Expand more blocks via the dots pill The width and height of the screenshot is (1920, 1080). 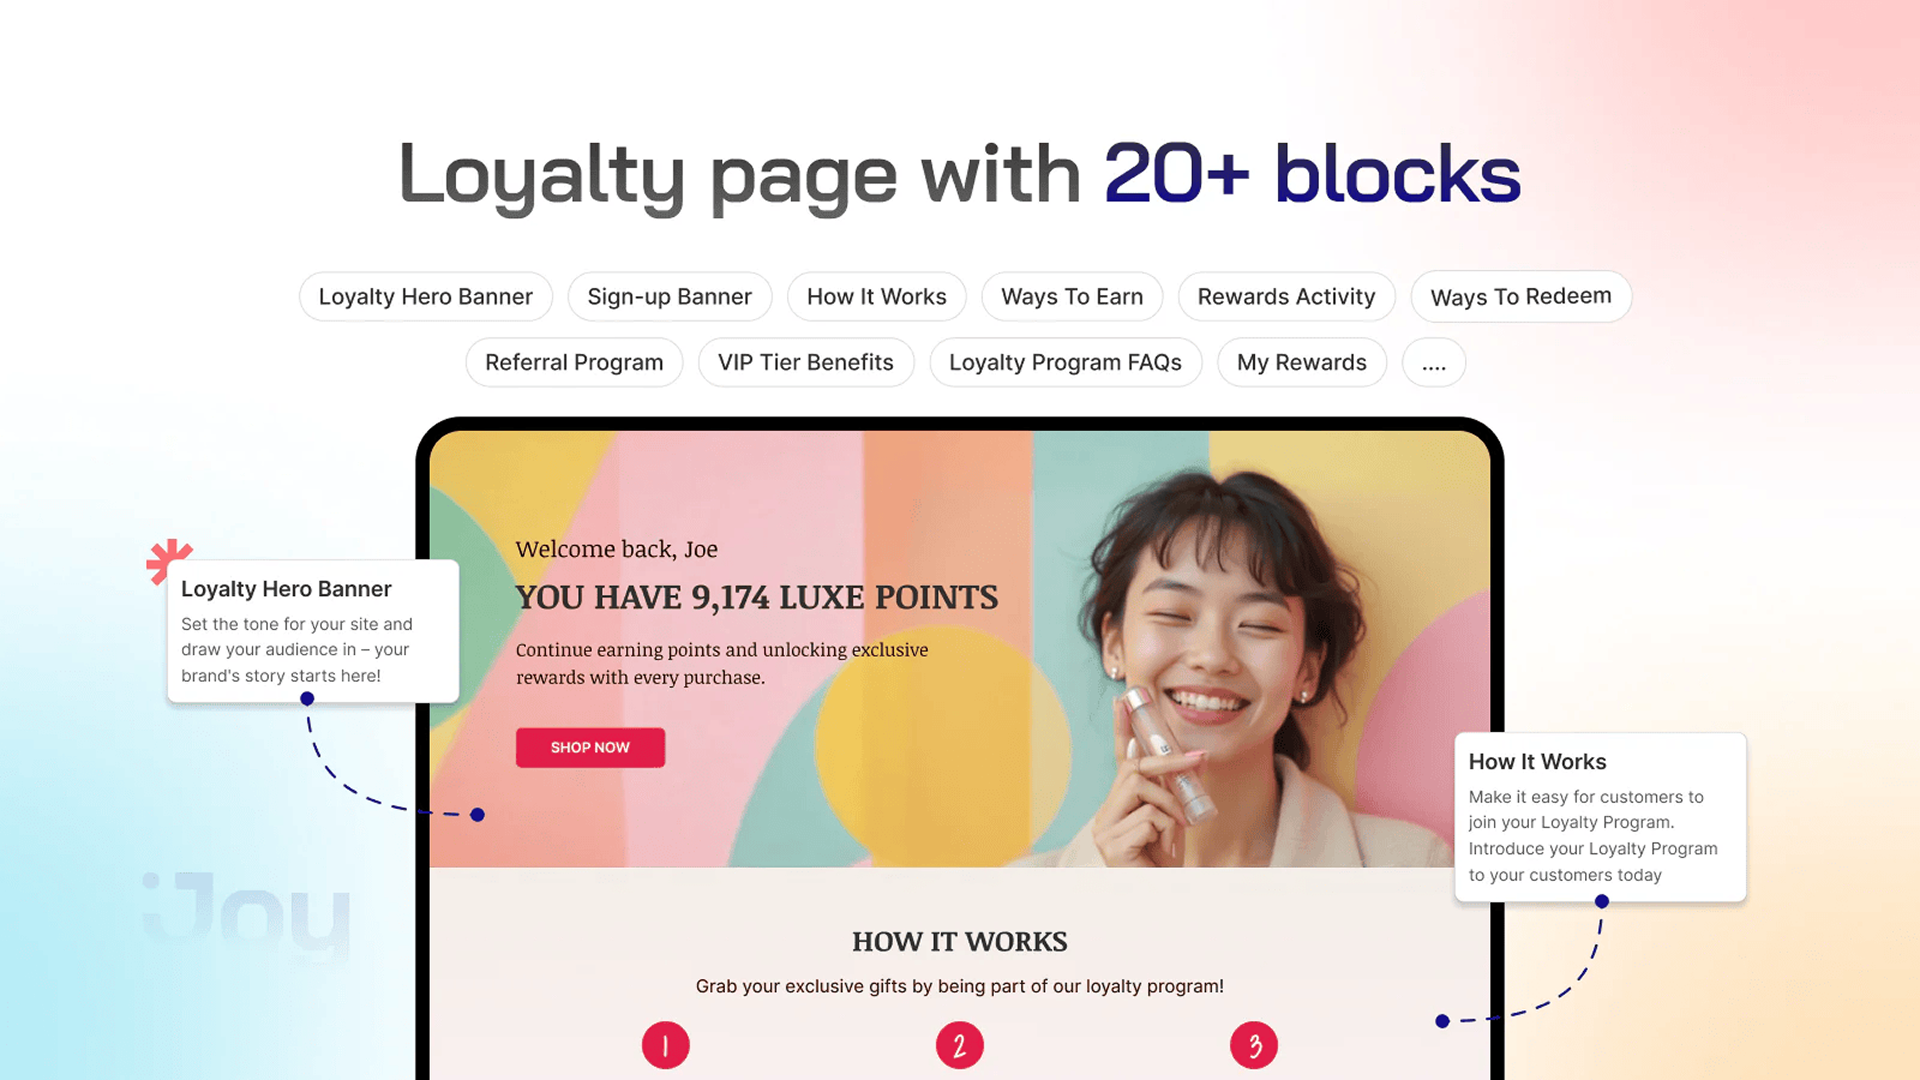point(1434,362)
